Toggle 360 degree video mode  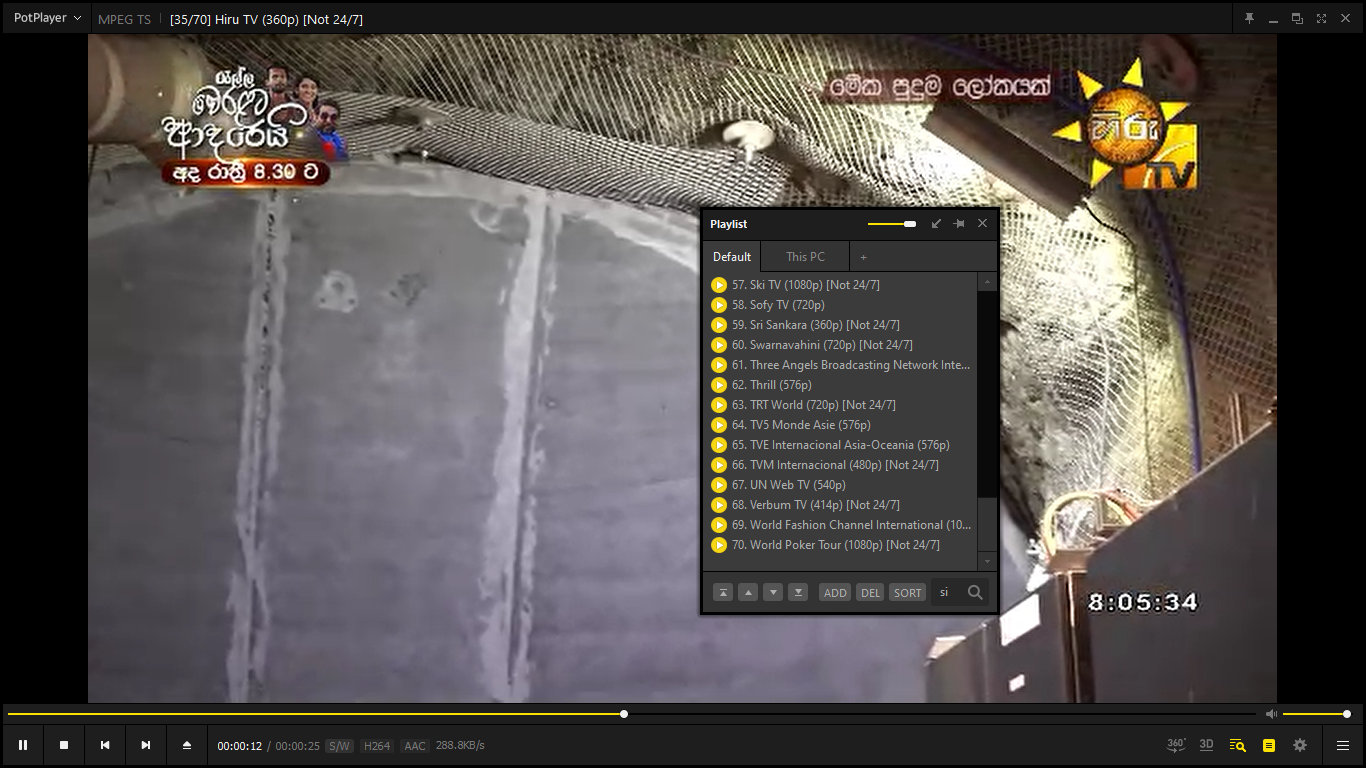[1177, 745]
